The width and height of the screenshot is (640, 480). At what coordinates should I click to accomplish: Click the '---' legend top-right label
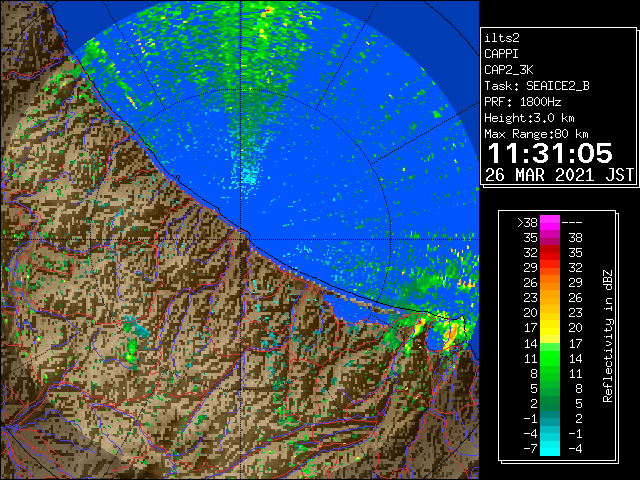click(x=572, y=223)
